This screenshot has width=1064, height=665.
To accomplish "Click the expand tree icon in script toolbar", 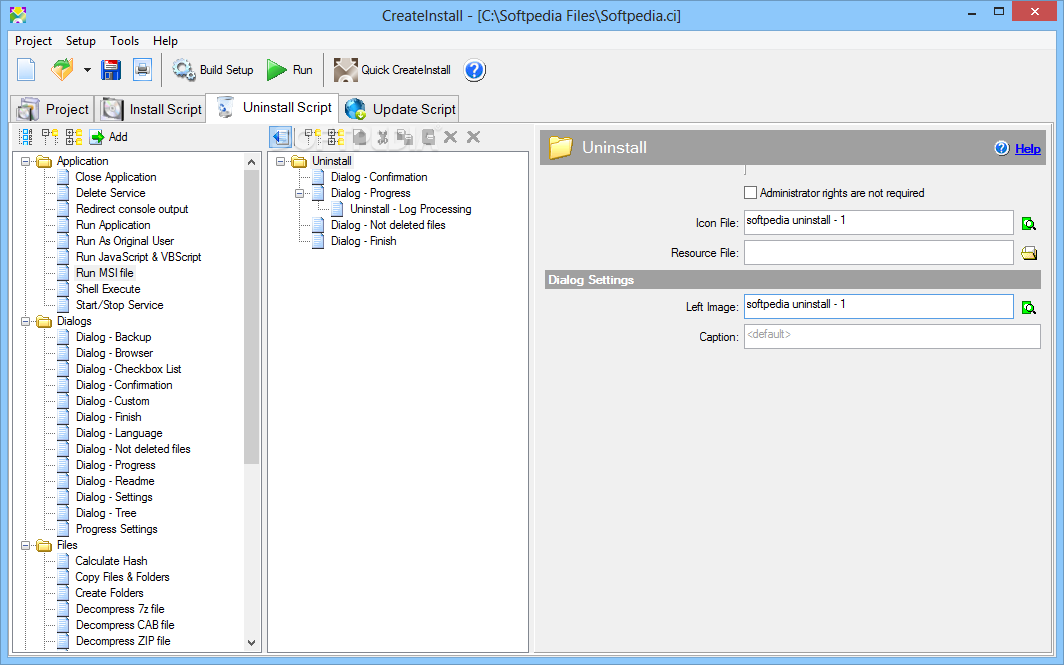I will pos(336,137).
